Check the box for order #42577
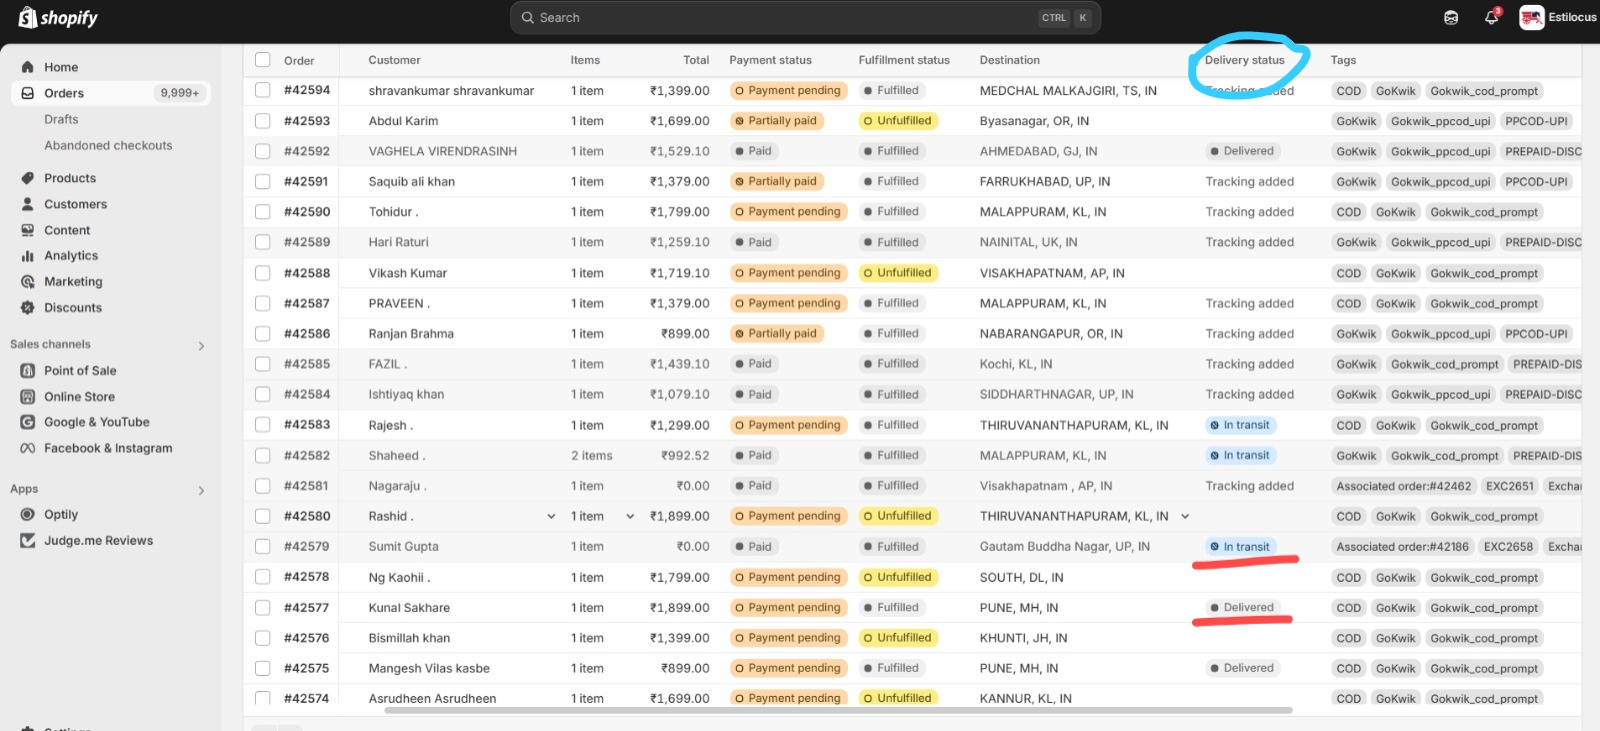 tap(262, 607)
